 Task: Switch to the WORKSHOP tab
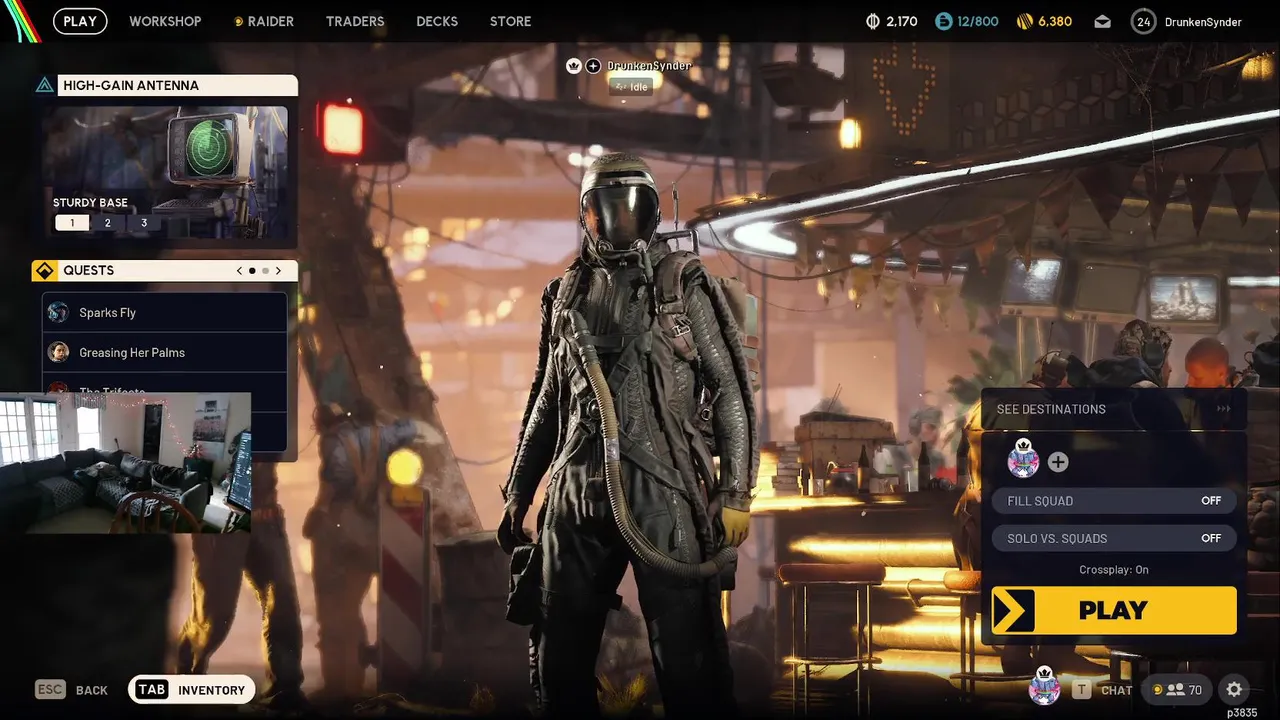(165, 21)
